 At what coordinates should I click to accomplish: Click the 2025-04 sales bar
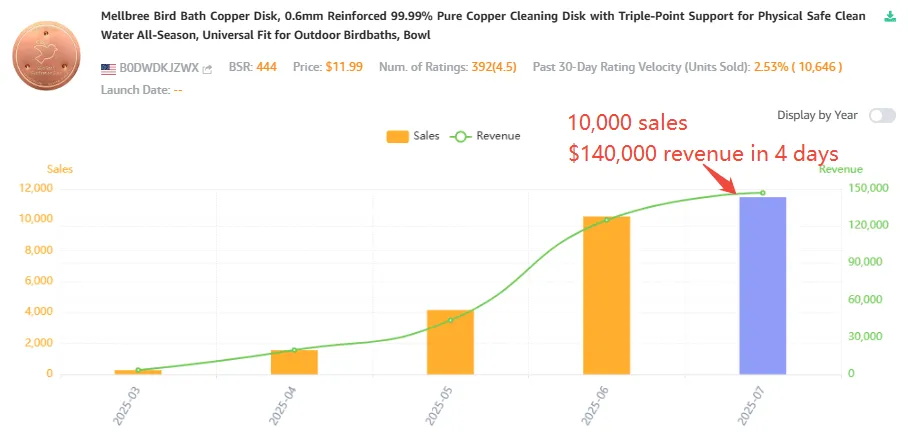pos(294,362)
